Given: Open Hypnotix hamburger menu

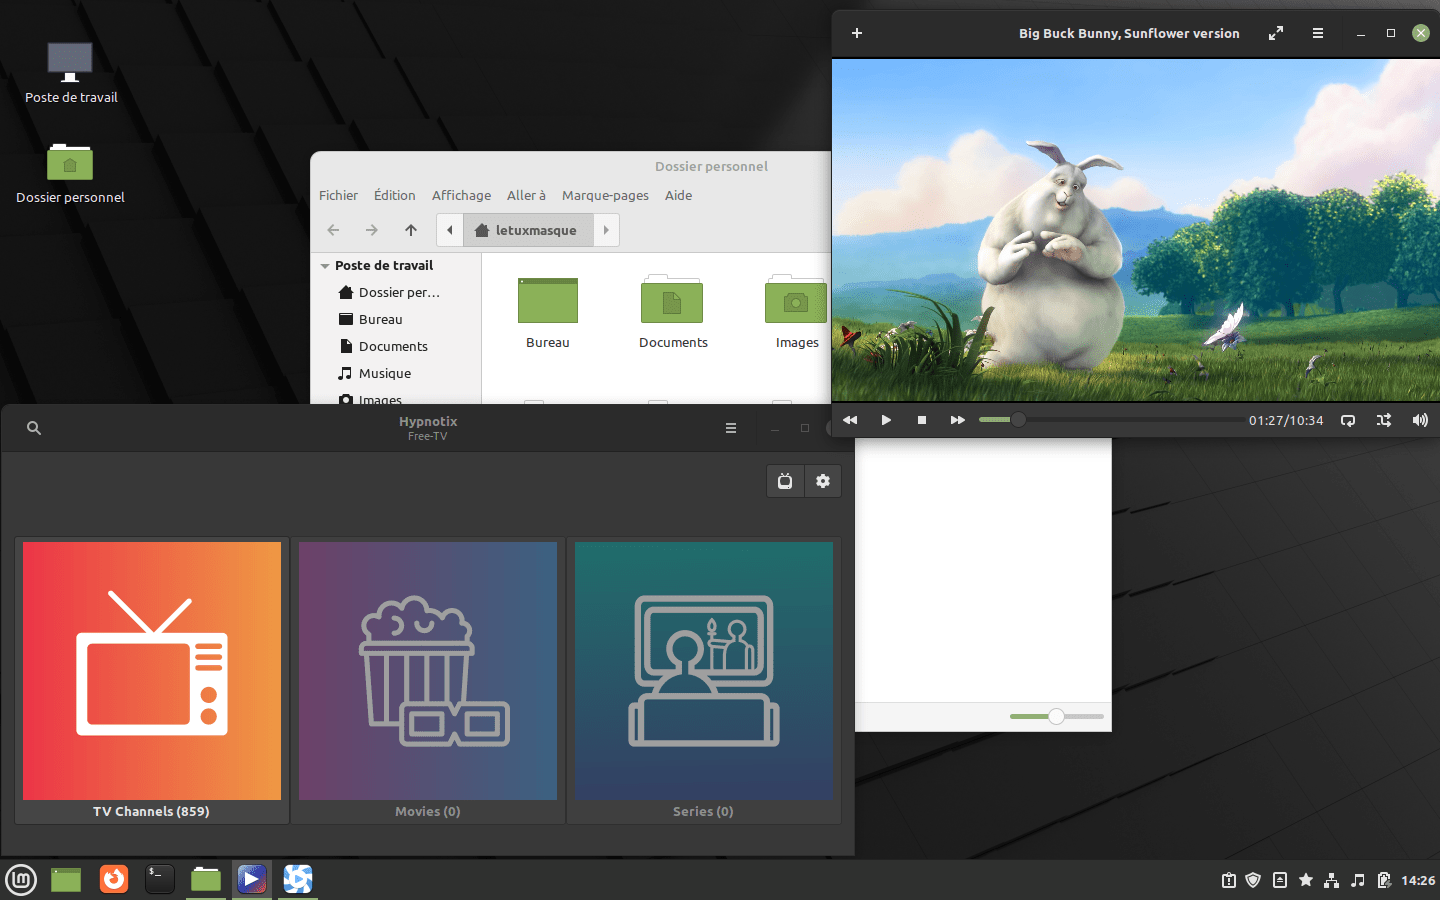Looking at the screenshot, I should tap(731, 428).
